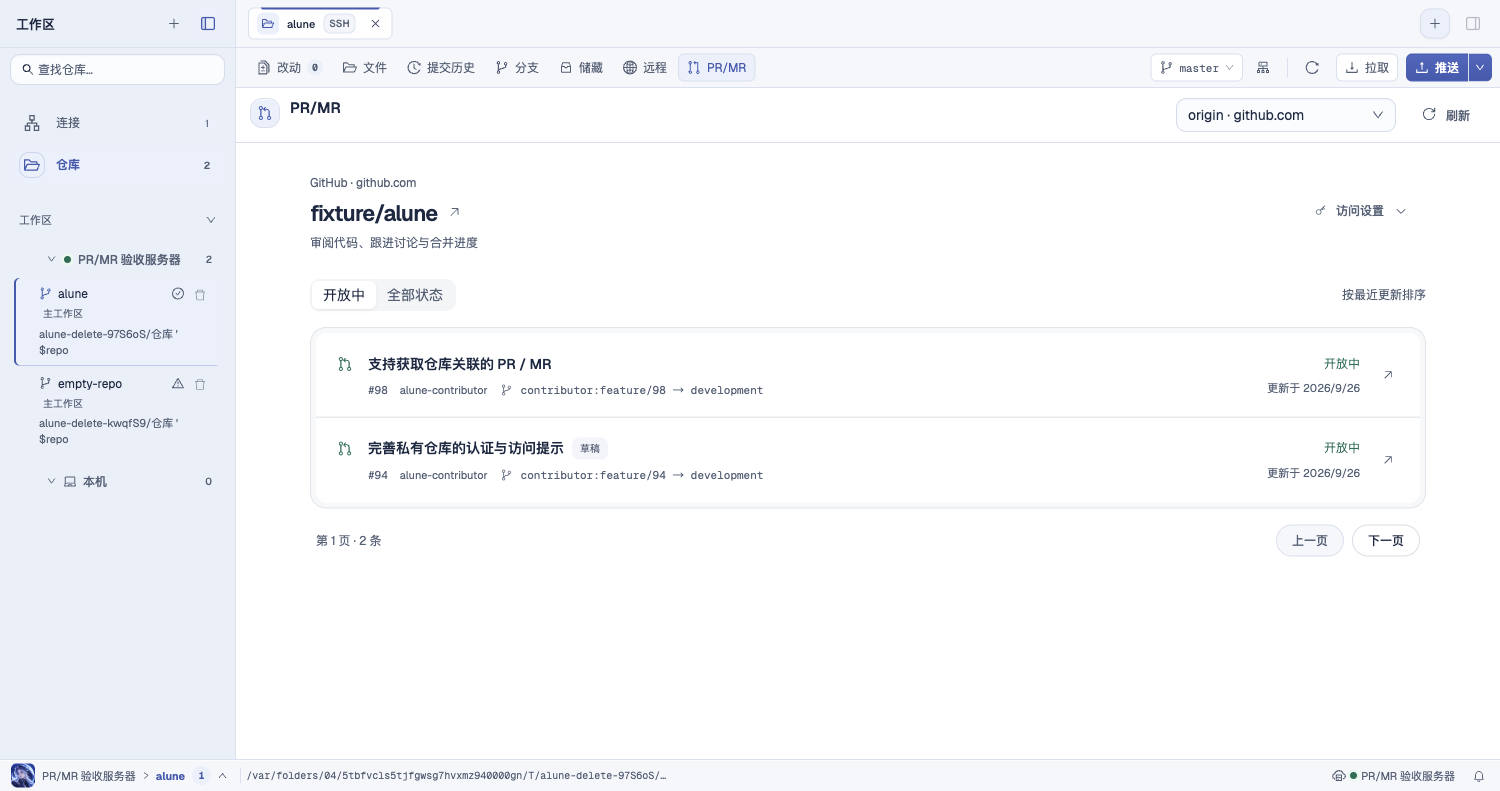Click the 刷新 button
The width and height of the screenshot is (1500, 791).
[1446, 115]
